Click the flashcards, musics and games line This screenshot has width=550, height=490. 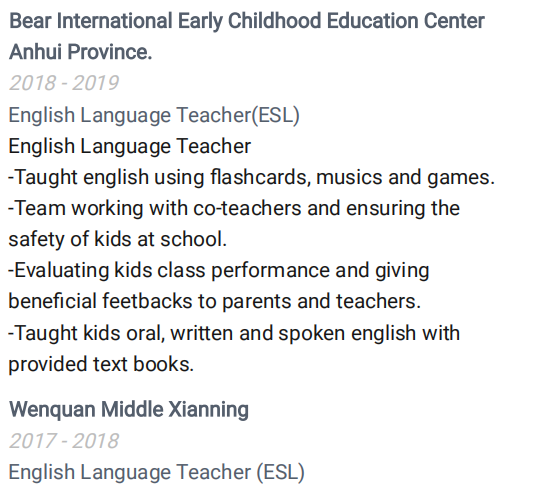pos(251,177)
